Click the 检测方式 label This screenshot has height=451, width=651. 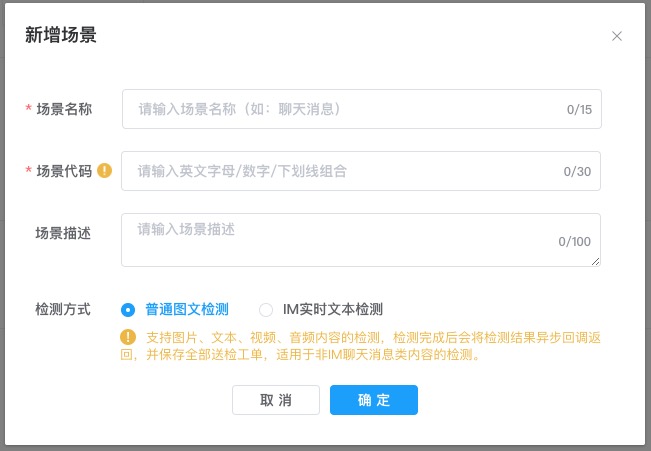pos(63,309)
